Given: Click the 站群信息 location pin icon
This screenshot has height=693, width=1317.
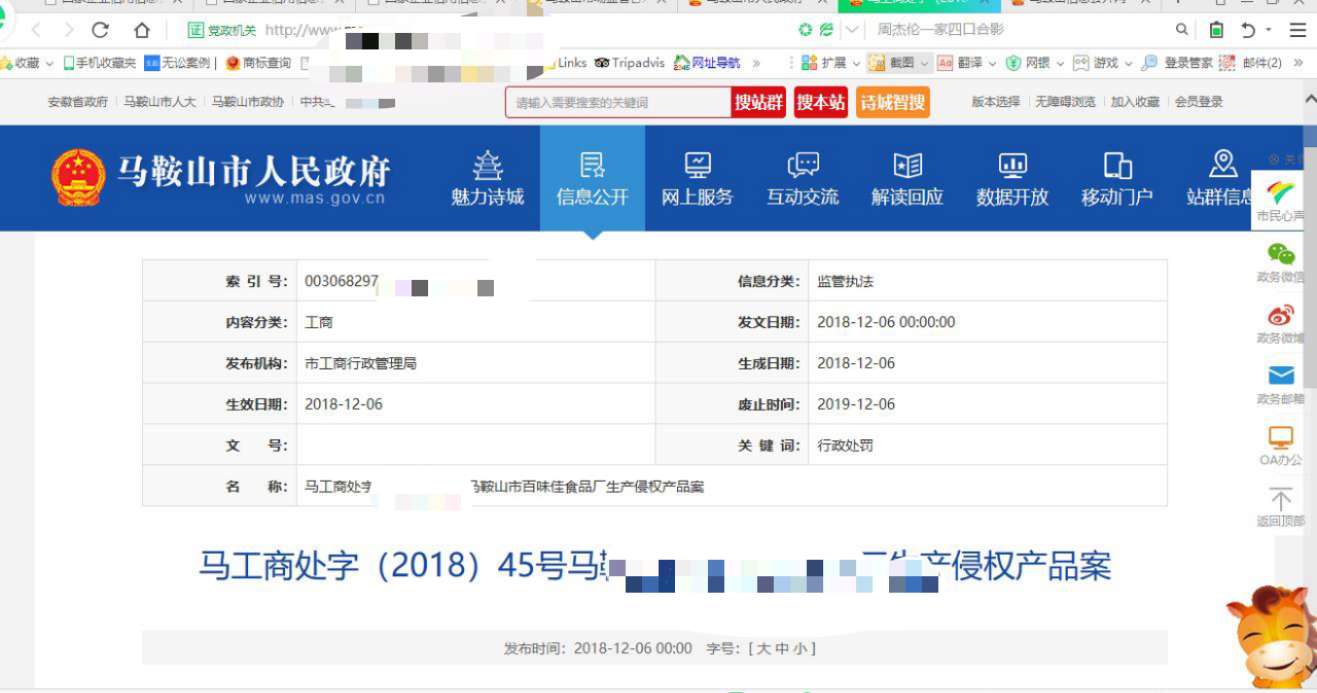Looking at the screenshot, I should point(1221,163).
